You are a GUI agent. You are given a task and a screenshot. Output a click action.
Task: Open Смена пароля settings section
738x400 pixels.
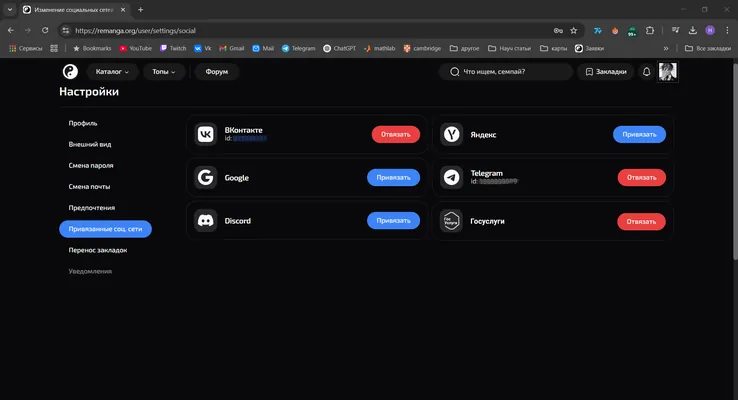(x=91, y=166)
